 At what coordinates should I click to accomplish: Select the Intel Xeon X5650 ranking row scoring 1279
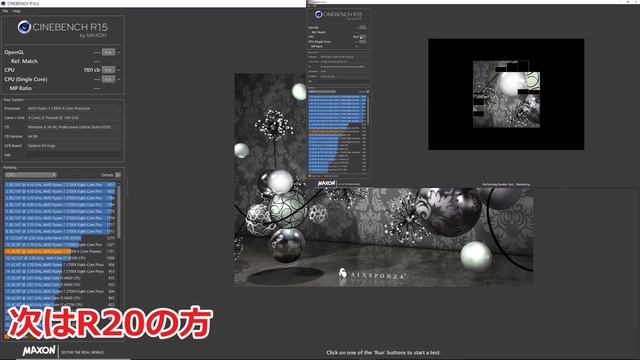click(60, 238)
